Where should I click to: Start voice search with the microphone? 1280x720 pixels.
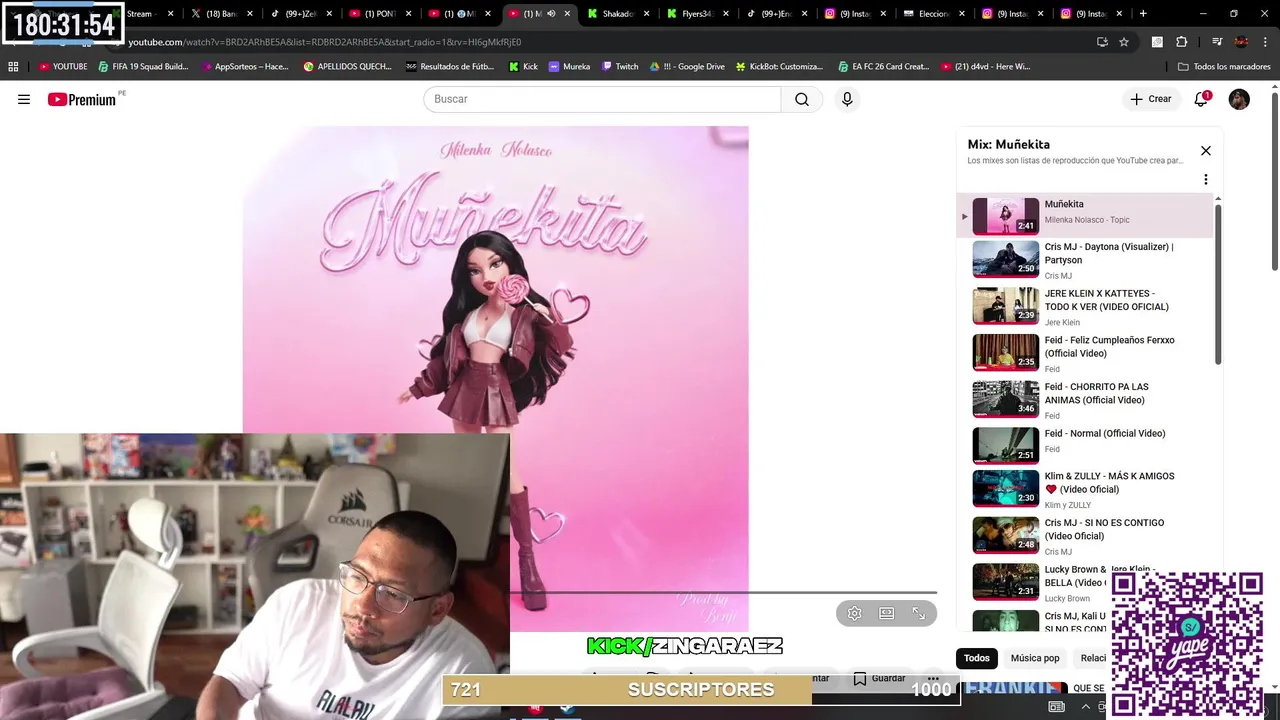point(847,99)
